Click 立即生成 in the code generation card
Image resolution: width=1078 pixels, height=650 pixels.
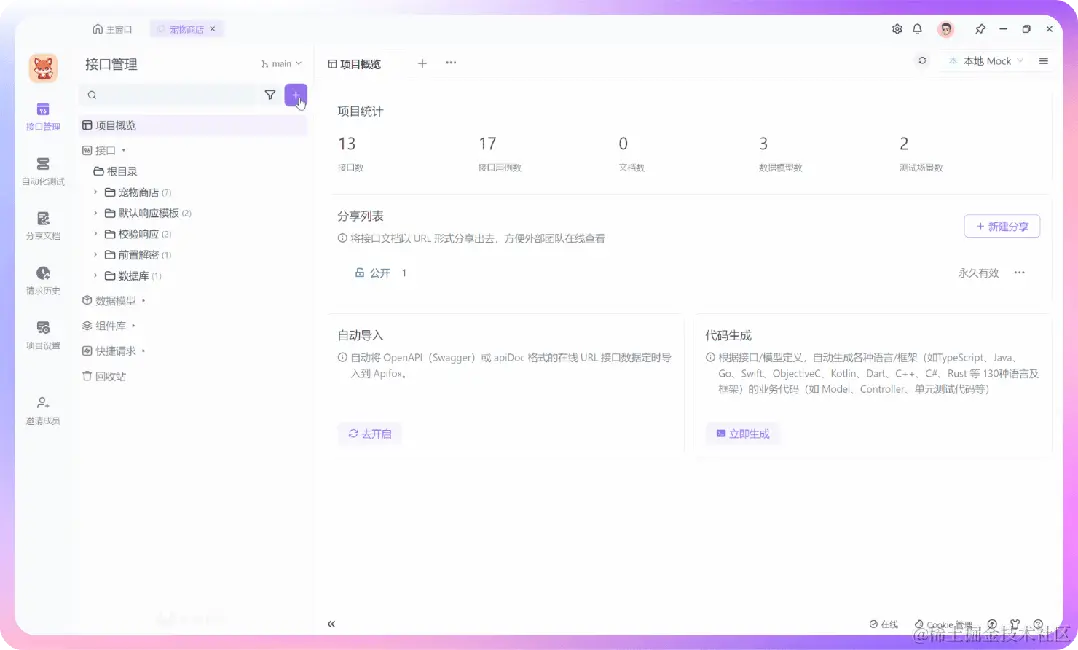(740, 433)
